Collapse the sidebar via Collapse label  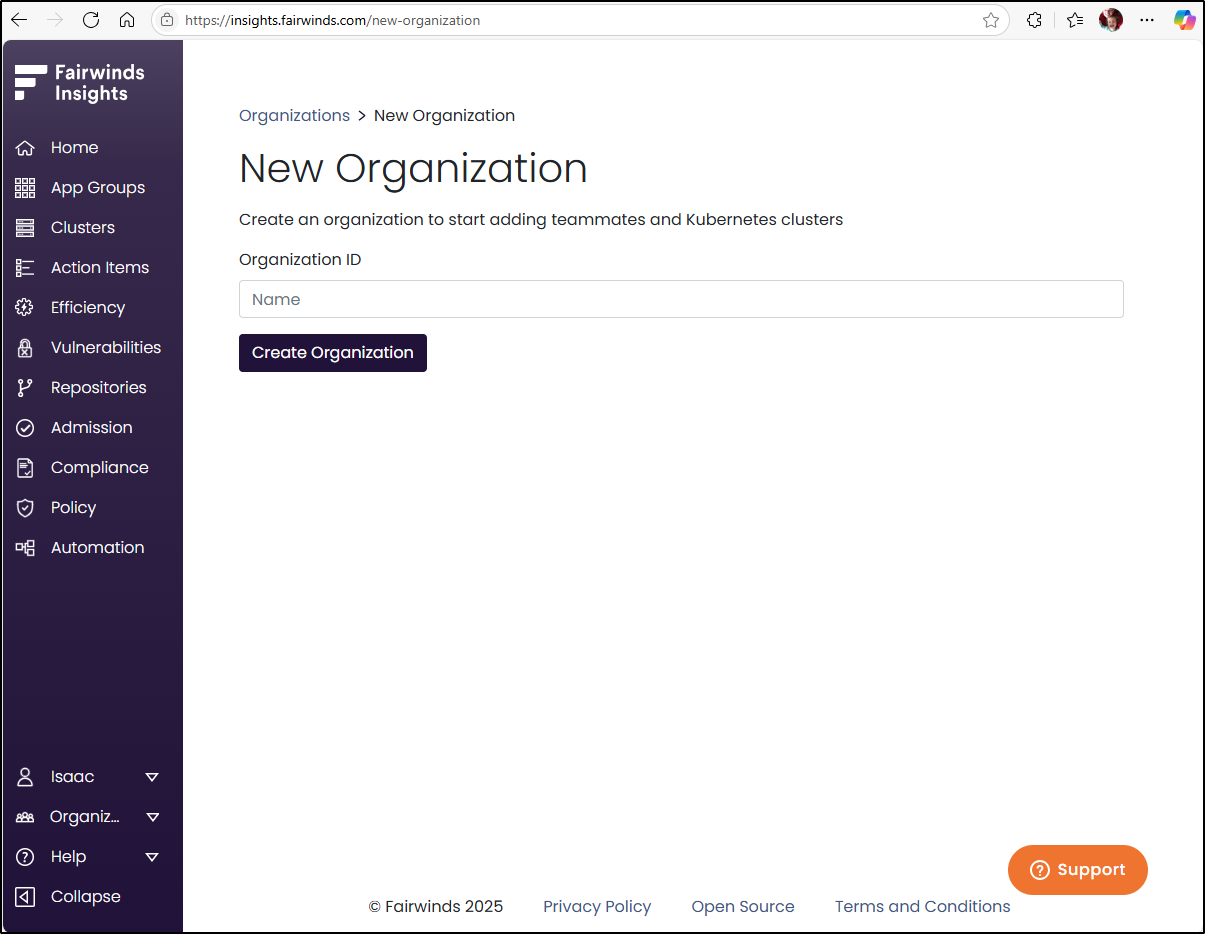click(86, 897)
